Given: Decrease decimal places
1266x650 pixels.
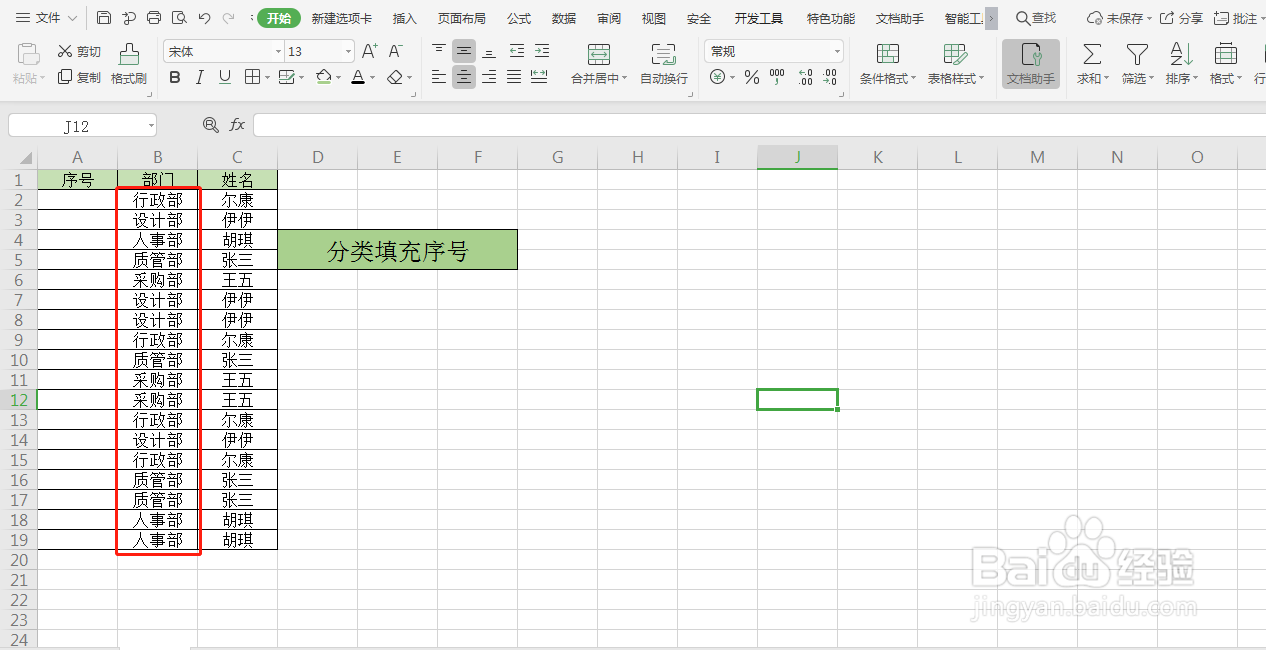Looking at the screenshot, I should pos(829,77).
